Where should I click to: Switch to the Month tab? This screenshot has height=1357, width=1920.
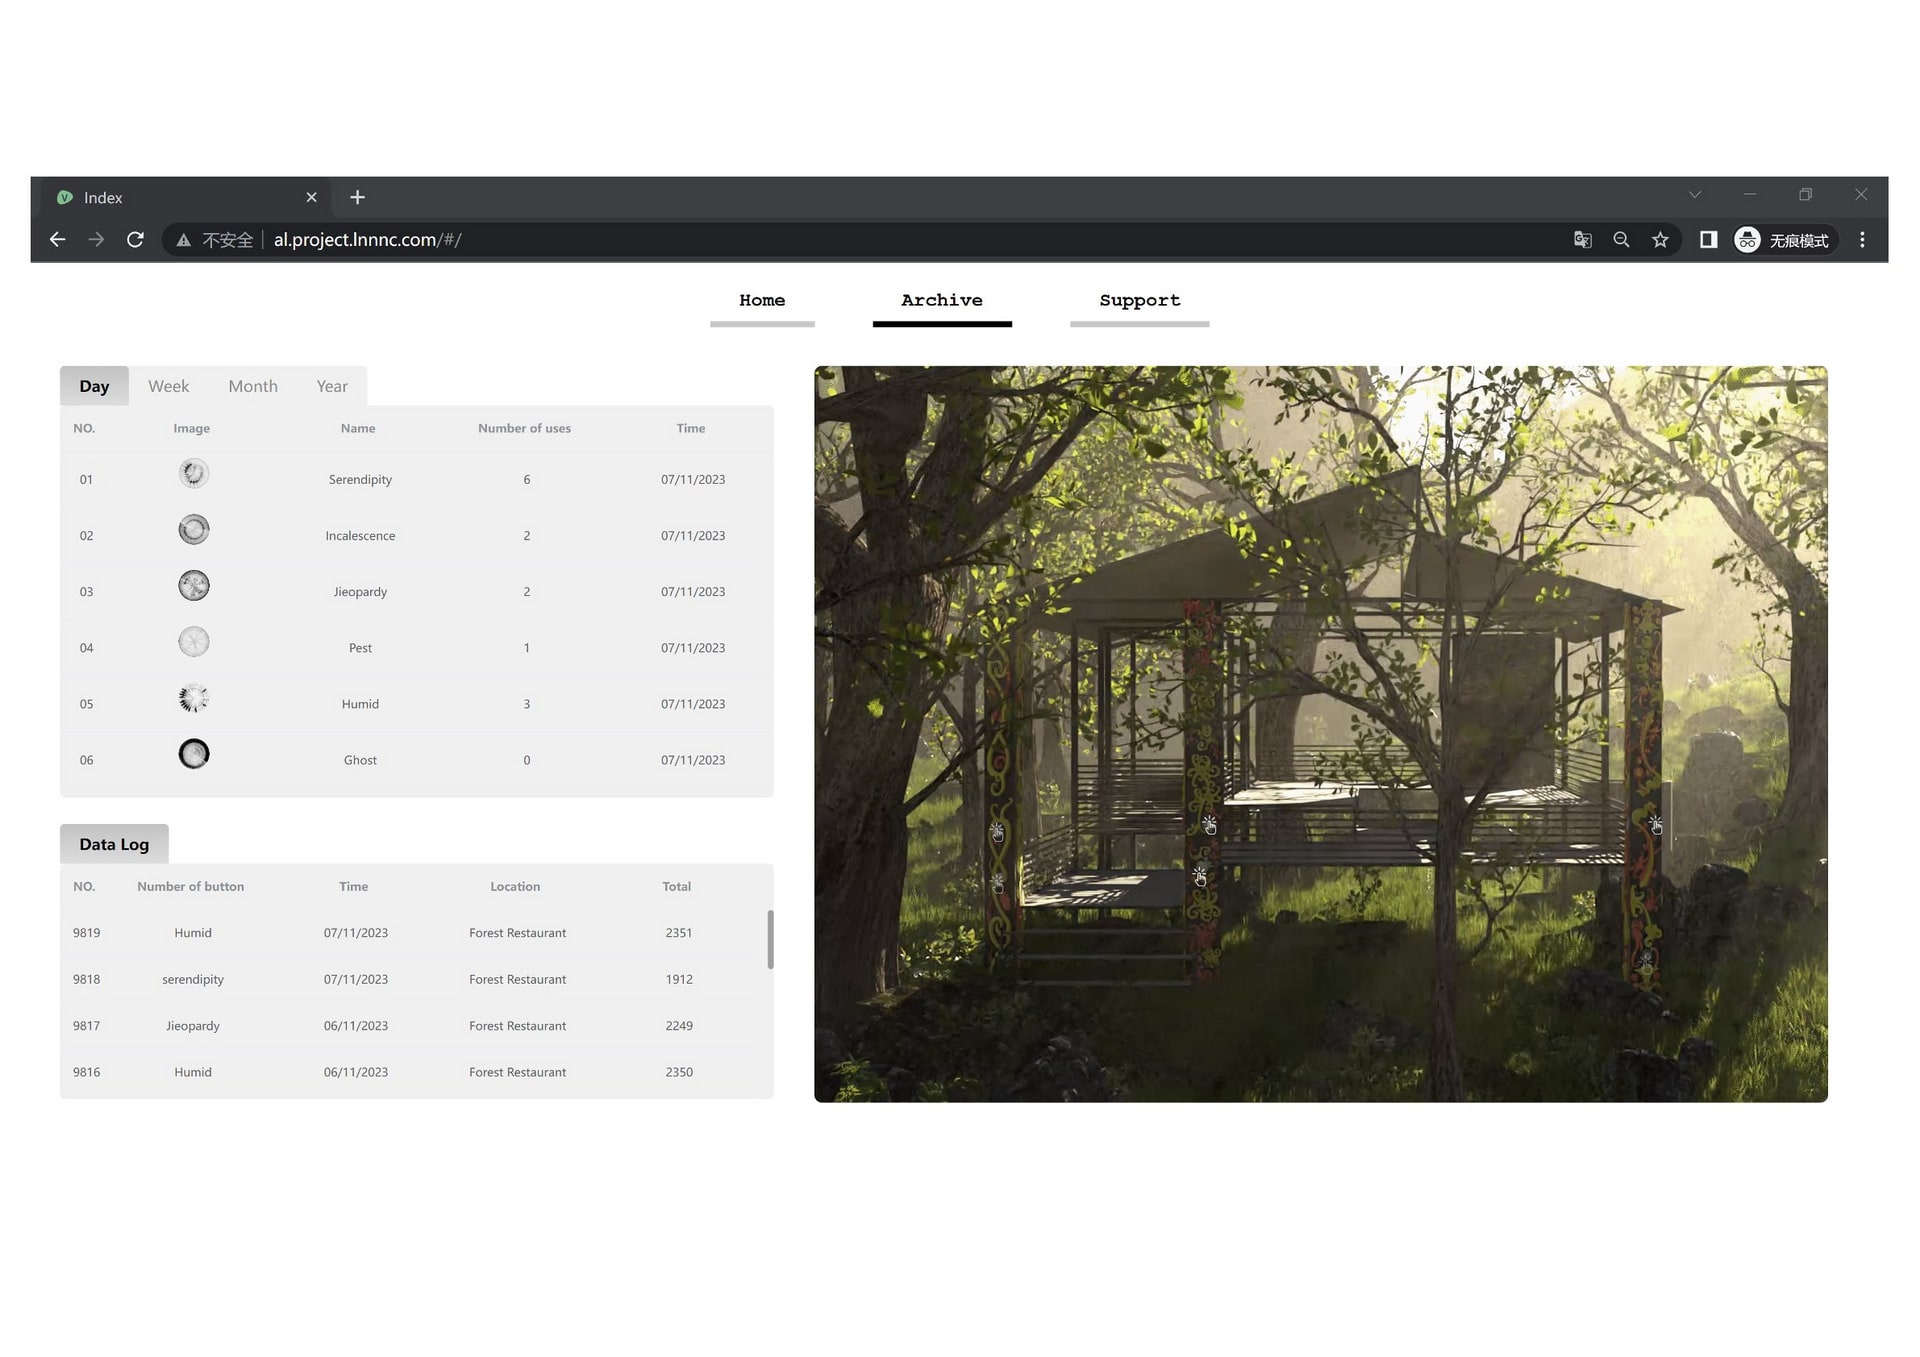tap(253, 386)
